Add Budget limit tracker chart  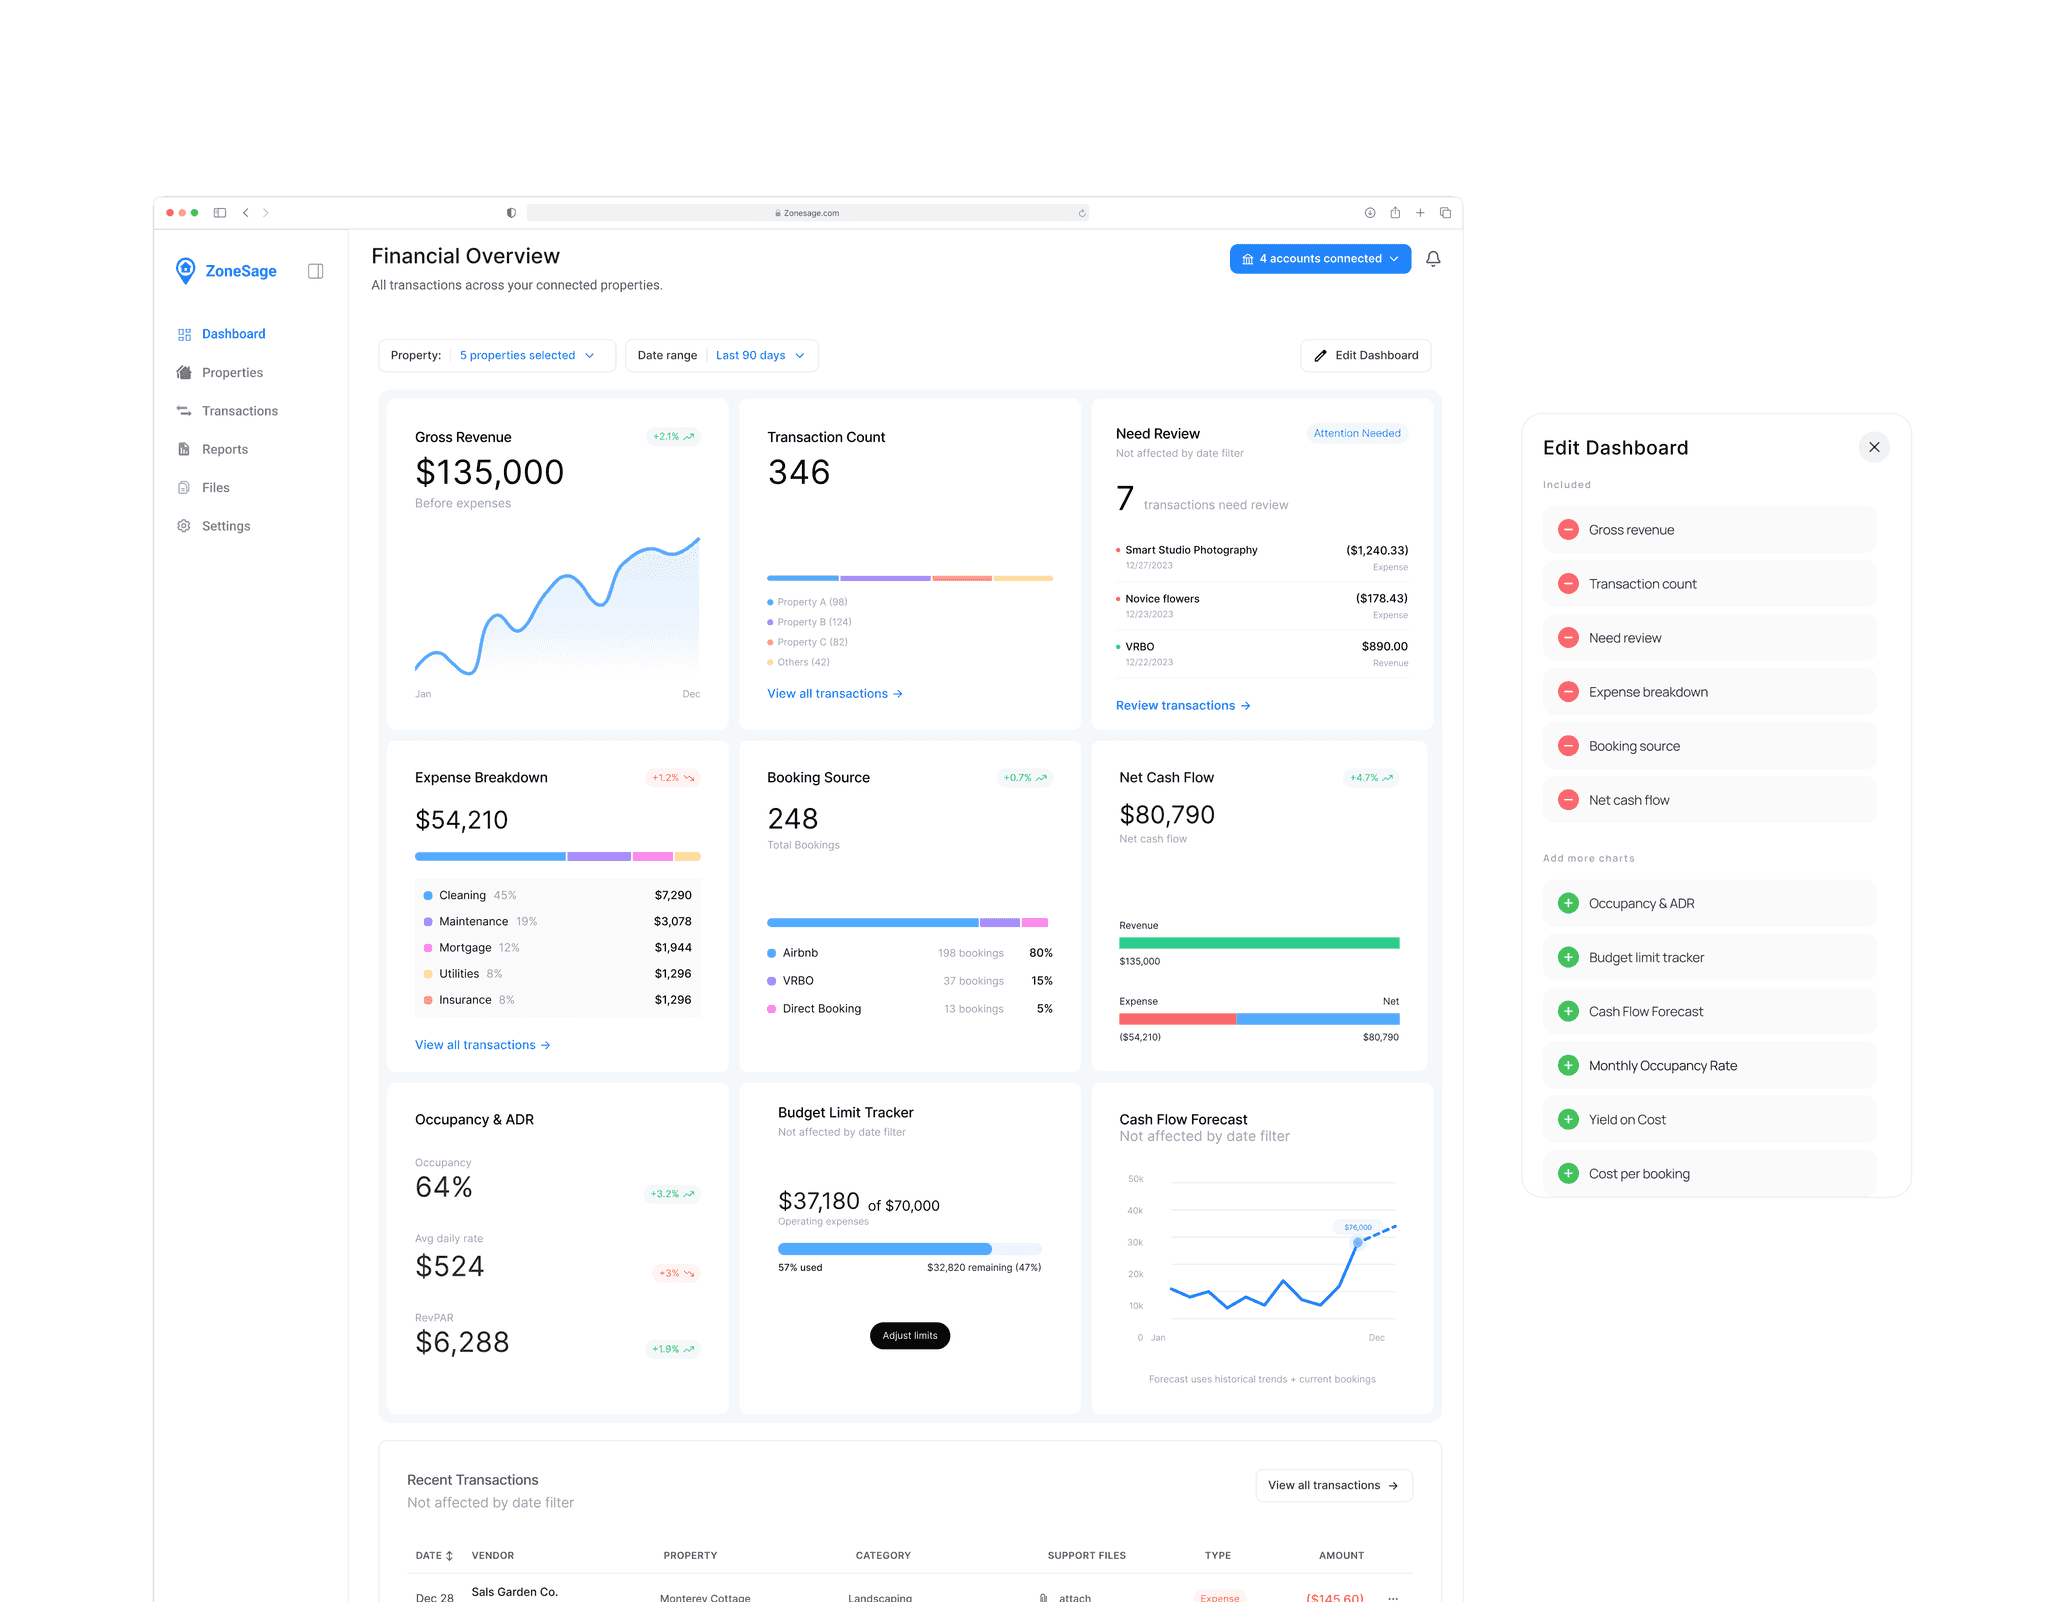coord(1568,957)
